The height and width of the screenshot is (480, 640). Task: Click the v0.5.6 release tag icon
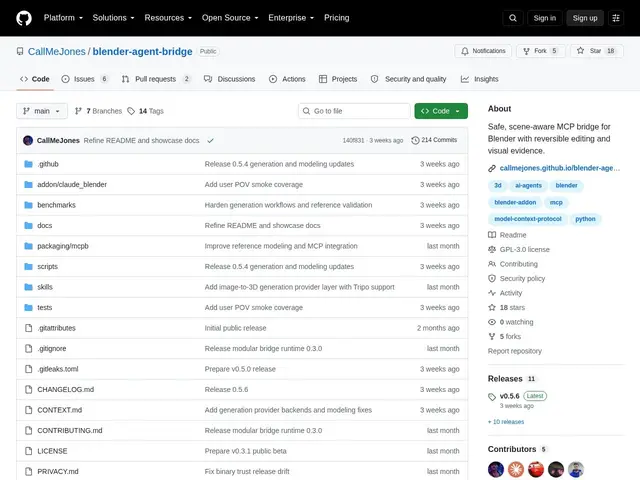pos(492,397)
